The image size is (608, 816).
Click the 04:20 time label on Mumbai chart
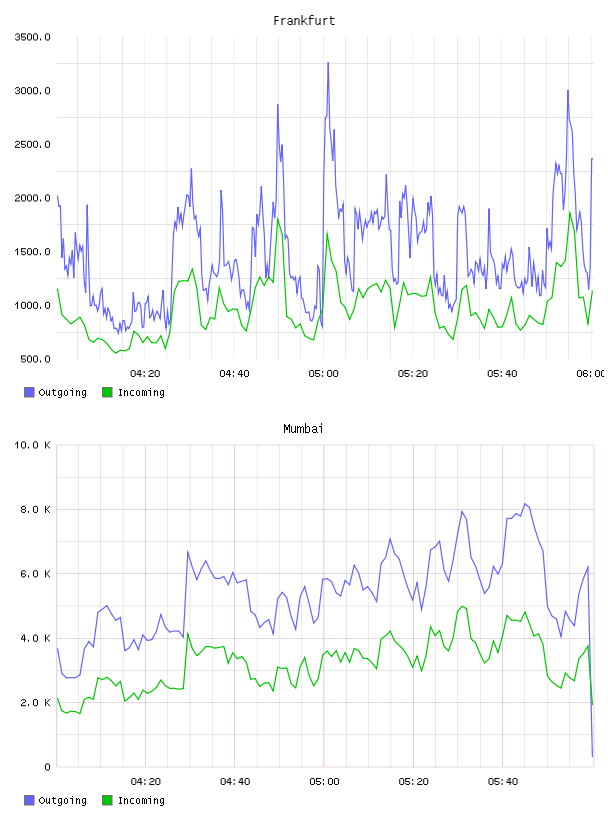(146, 782)
